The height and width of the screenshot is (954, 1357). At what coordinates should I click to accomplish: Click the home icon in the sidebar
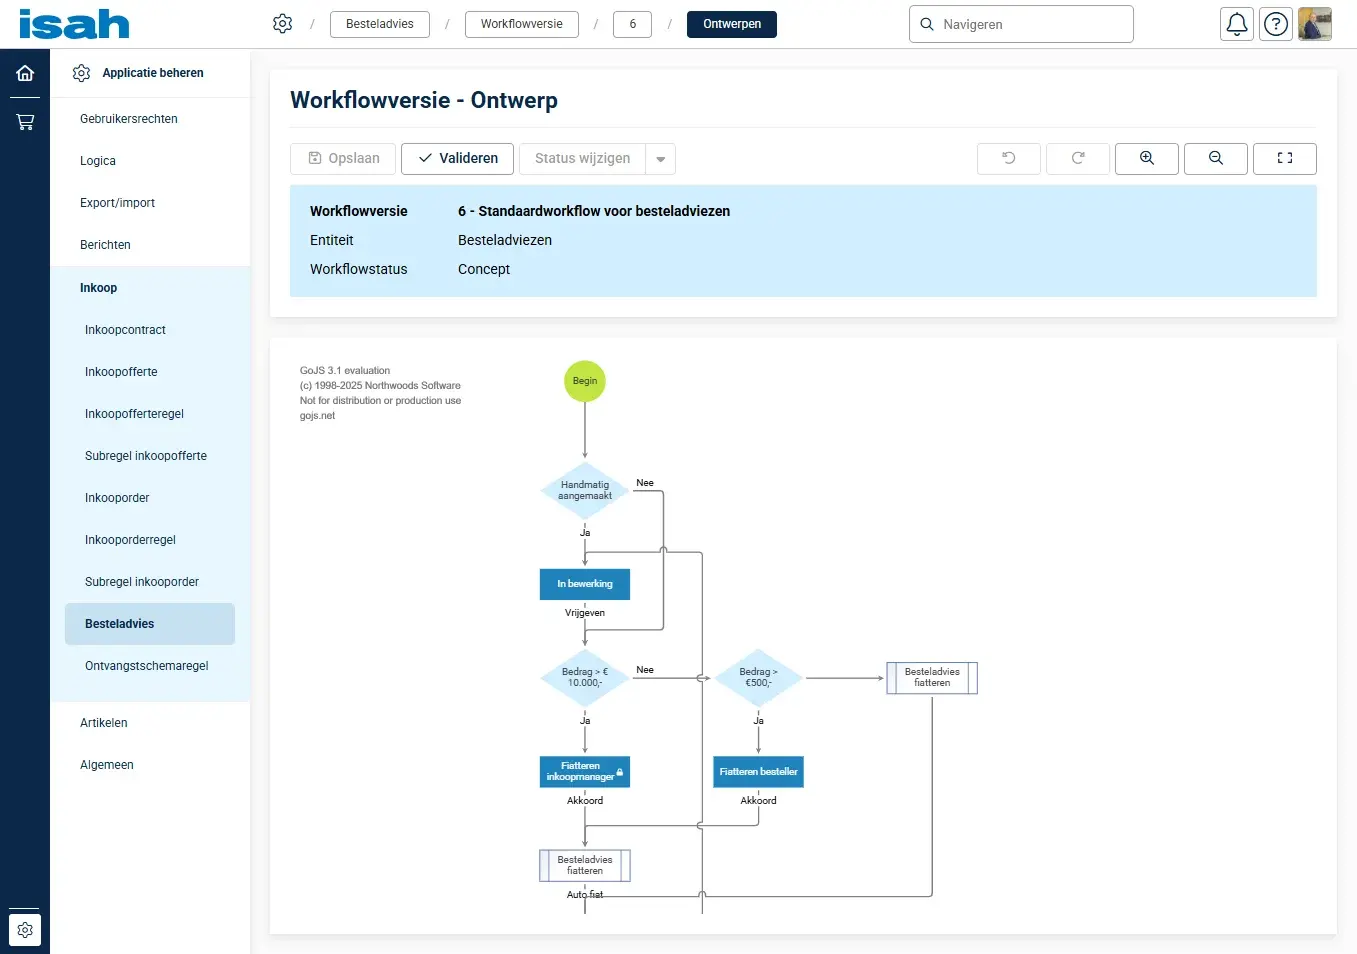point(25,73)
